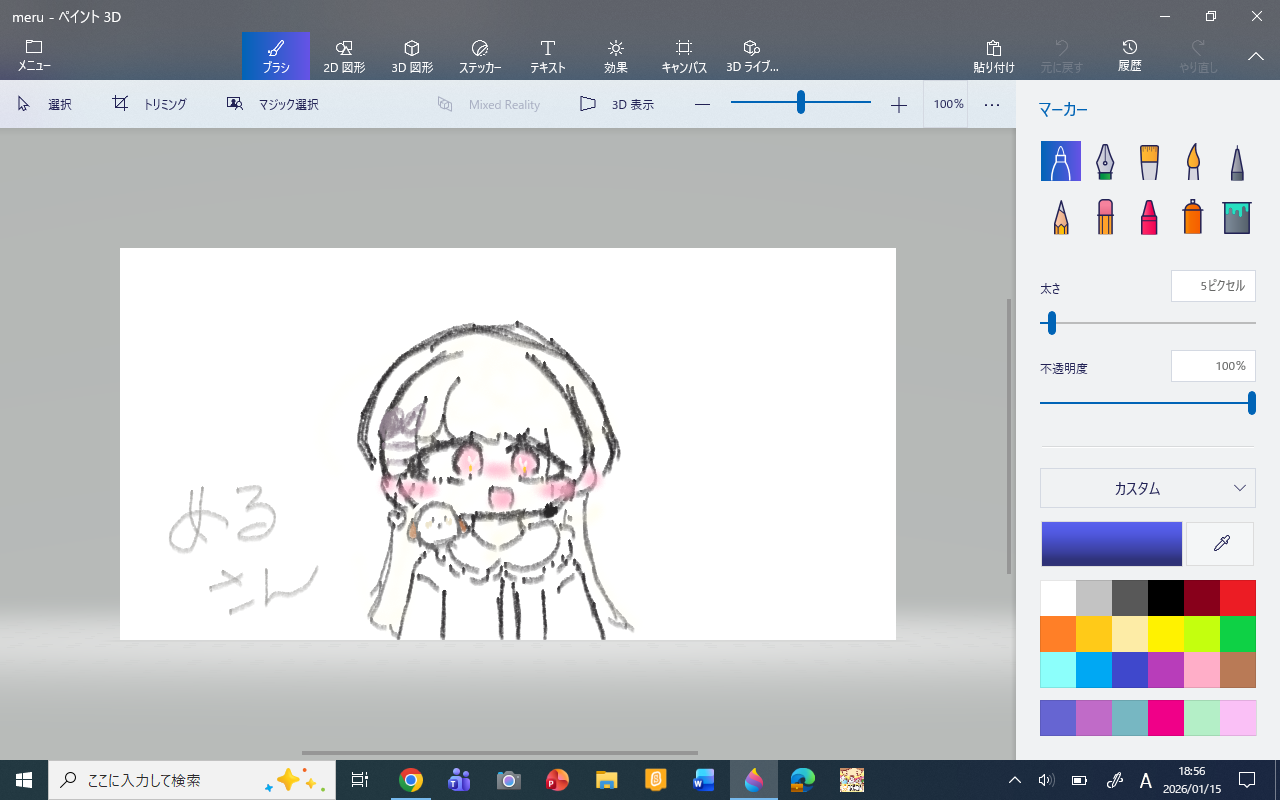Select the crayon tool

coord(1149,216)
